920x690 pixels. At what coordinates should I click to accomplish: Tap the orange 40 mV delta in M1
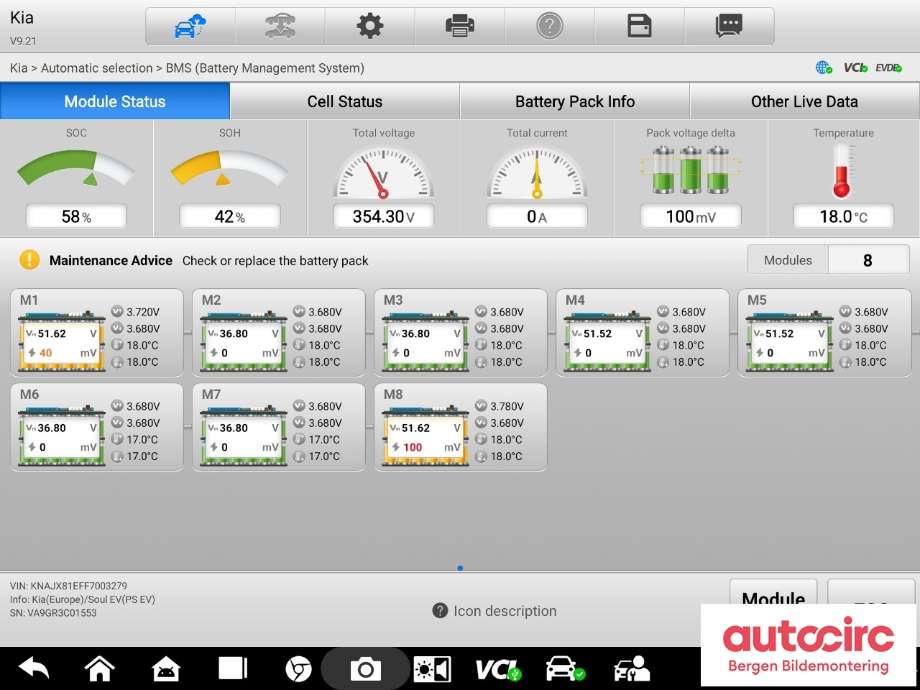45,353
